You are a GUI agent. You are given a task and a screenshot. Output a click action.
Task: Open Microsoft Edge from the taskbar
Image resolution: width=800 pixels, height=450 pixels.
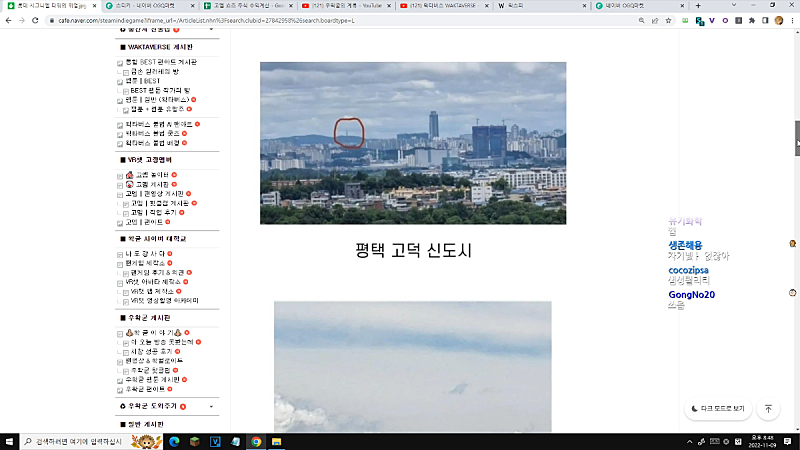pos(172,441)
